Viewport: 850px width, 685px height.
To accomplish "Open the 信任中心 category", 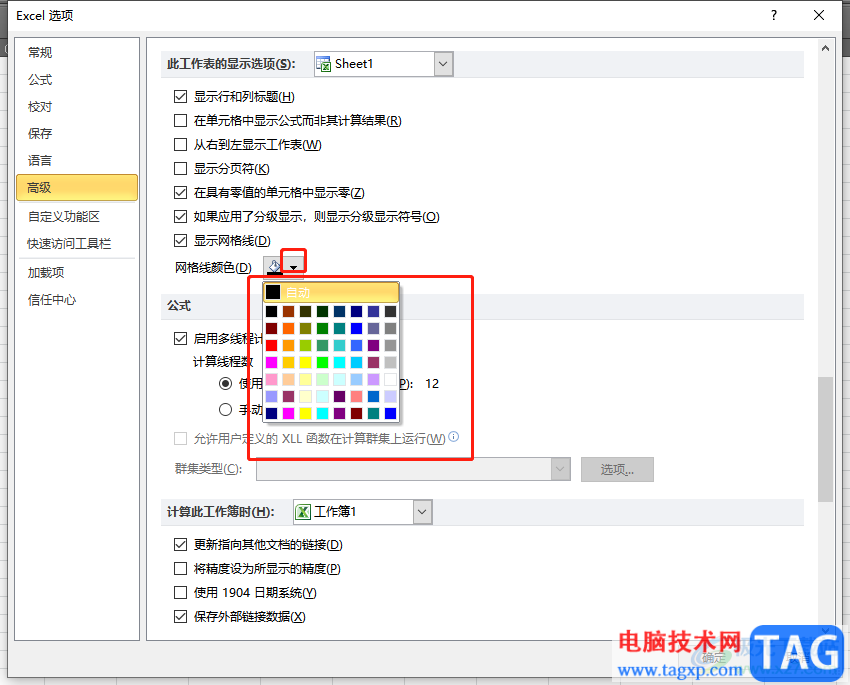I will (77, 300).
